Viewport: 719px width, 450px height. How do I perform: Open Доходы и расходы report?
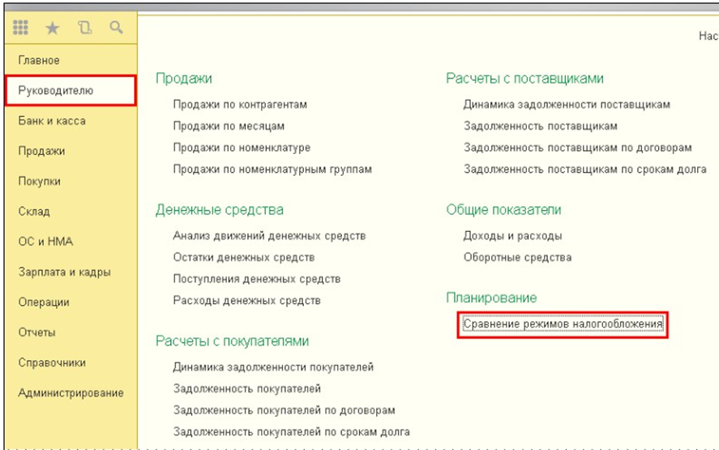pyautogui.click(x=513, y=236)
